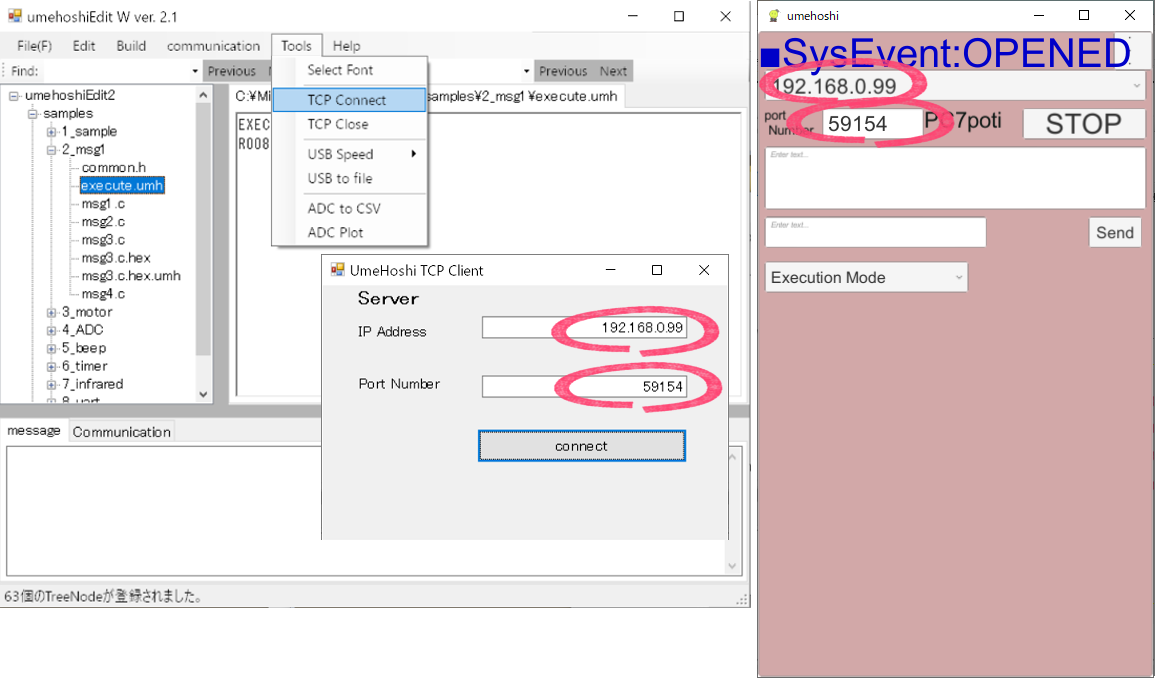The image size is (1155, 681).
Task: Click the Port Number field in TCP Client
Action: coord(584,386)
